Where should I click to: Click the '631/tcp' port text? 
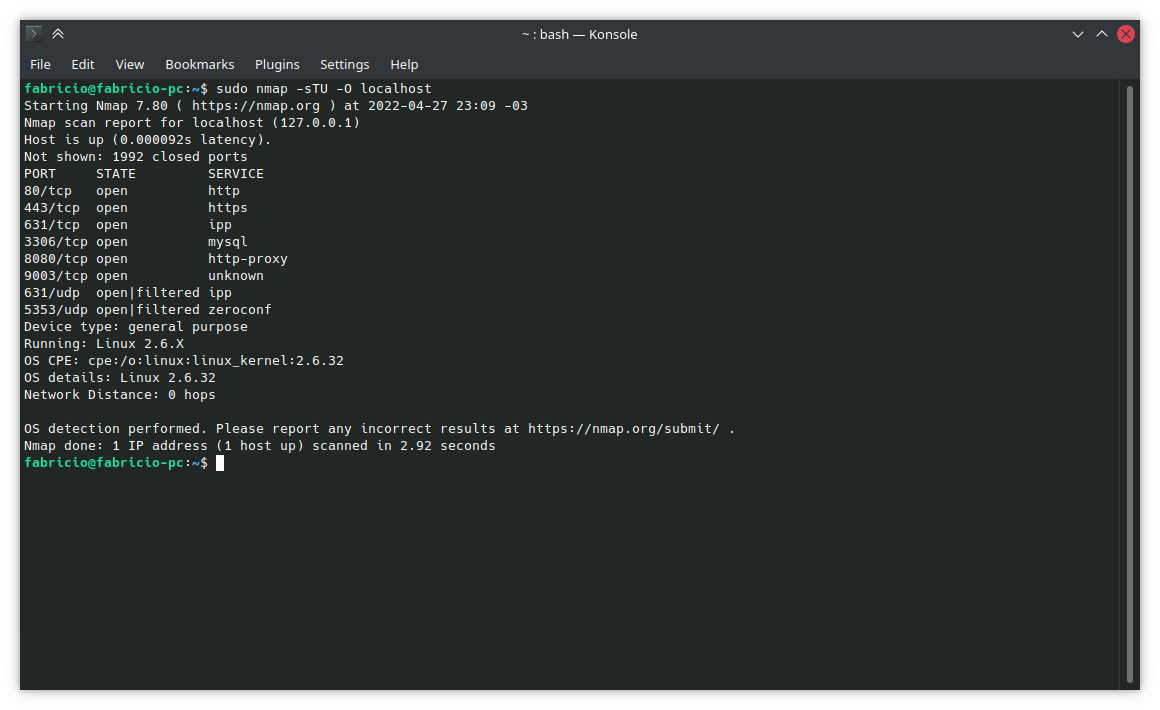click(x=52, y=225)
